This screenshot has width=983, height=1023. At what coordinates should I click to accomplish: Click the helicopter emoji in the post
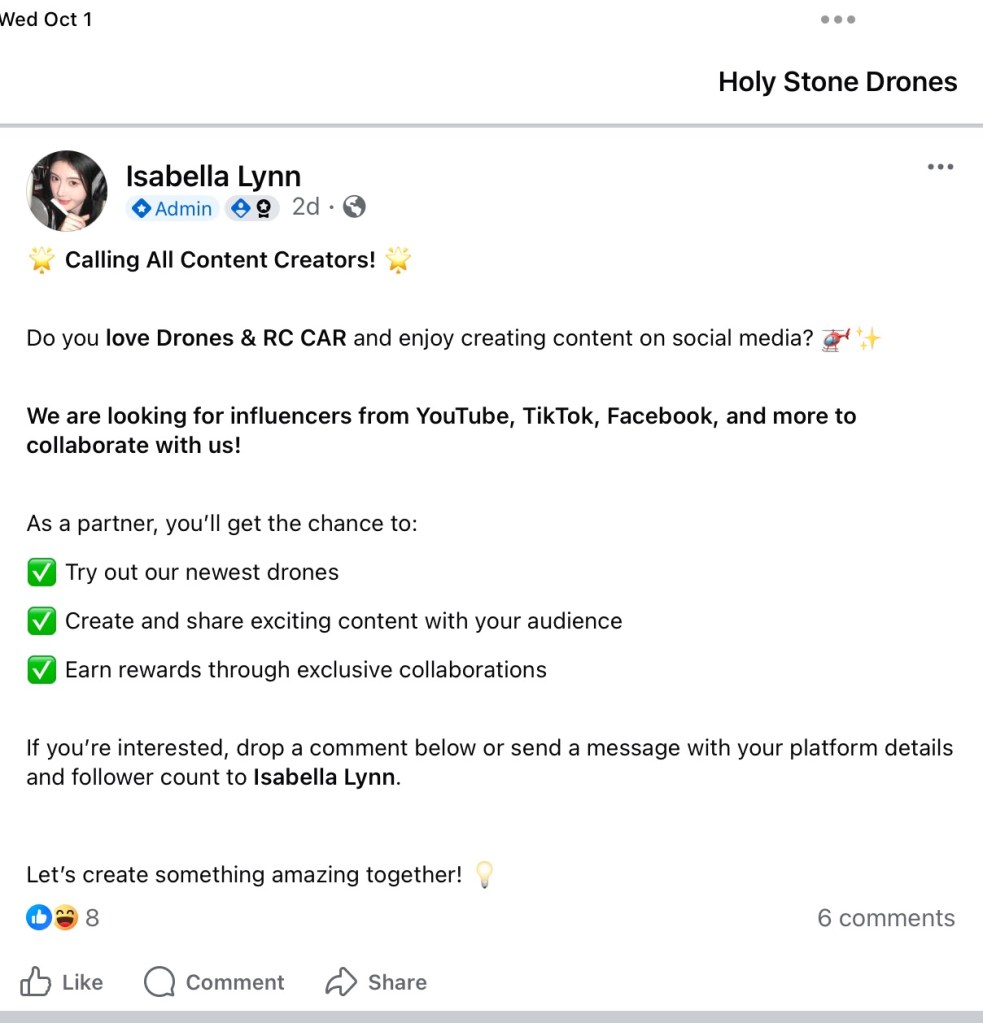tap(835, 339)
